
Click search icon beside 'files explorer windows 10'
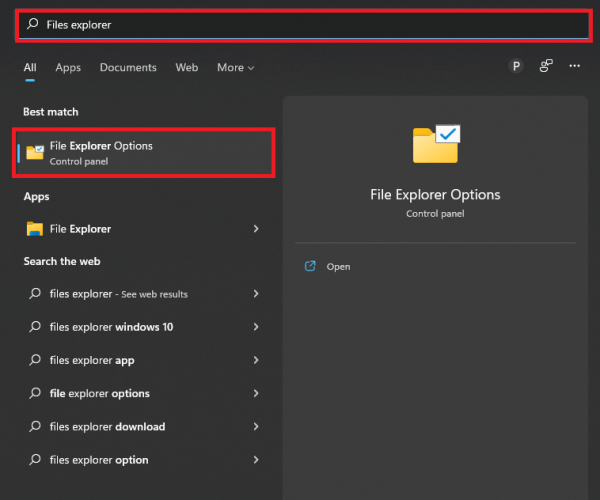point(35,327)
